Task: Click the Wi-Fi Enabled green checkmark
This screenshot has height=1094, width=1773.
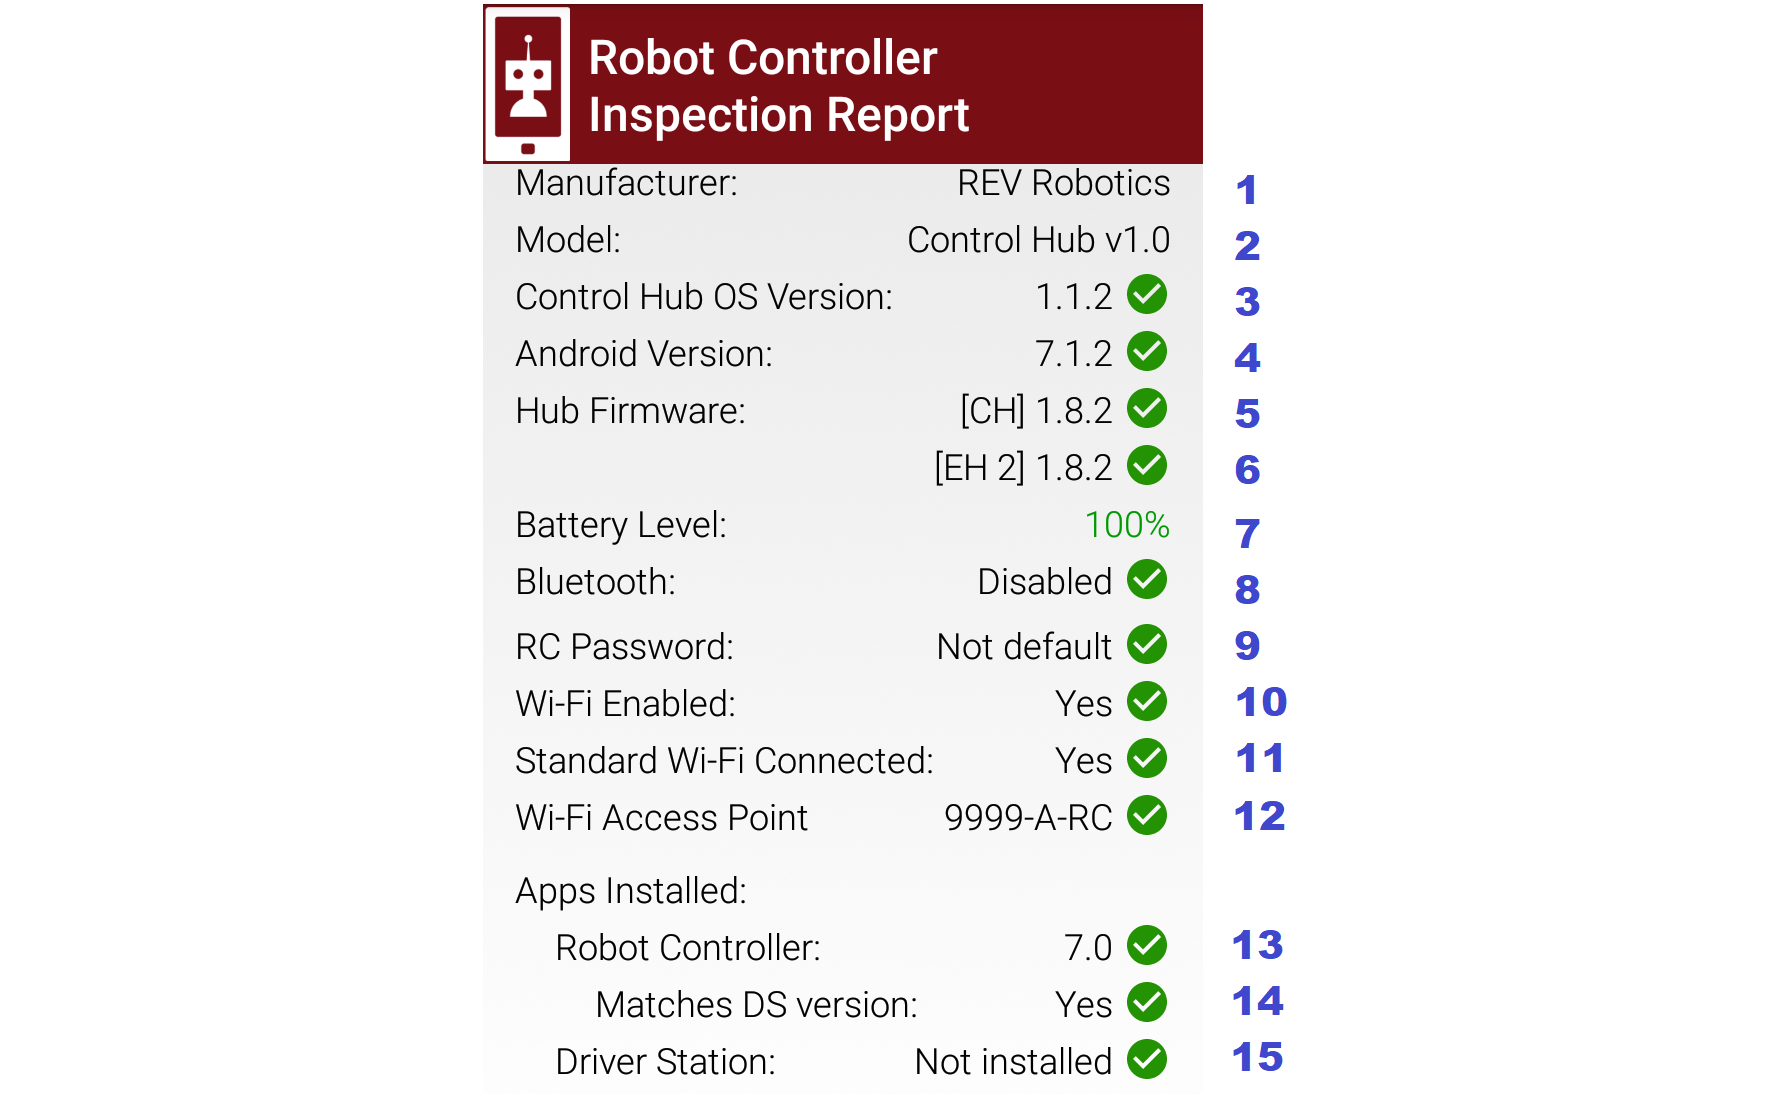Action: pyautogui.click(x=1147, y=702)
